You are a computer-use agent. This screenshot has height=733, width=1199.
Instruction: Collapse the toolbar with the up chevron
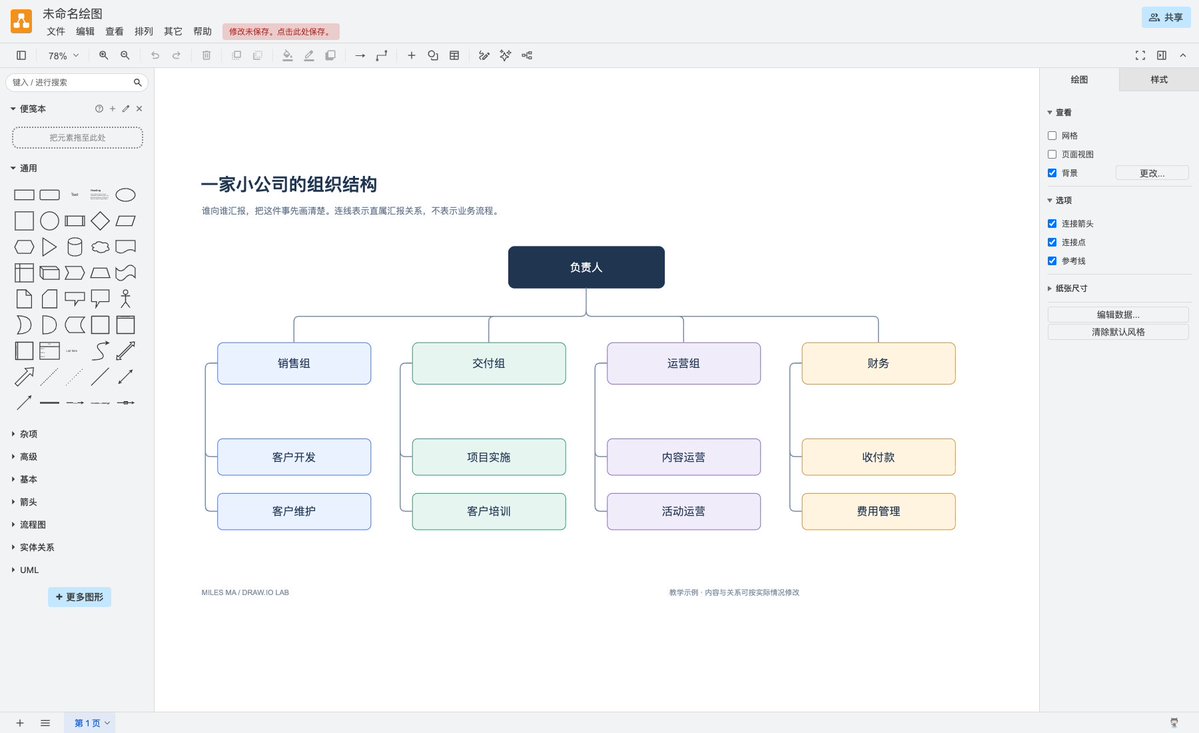tap(1183, 56)
